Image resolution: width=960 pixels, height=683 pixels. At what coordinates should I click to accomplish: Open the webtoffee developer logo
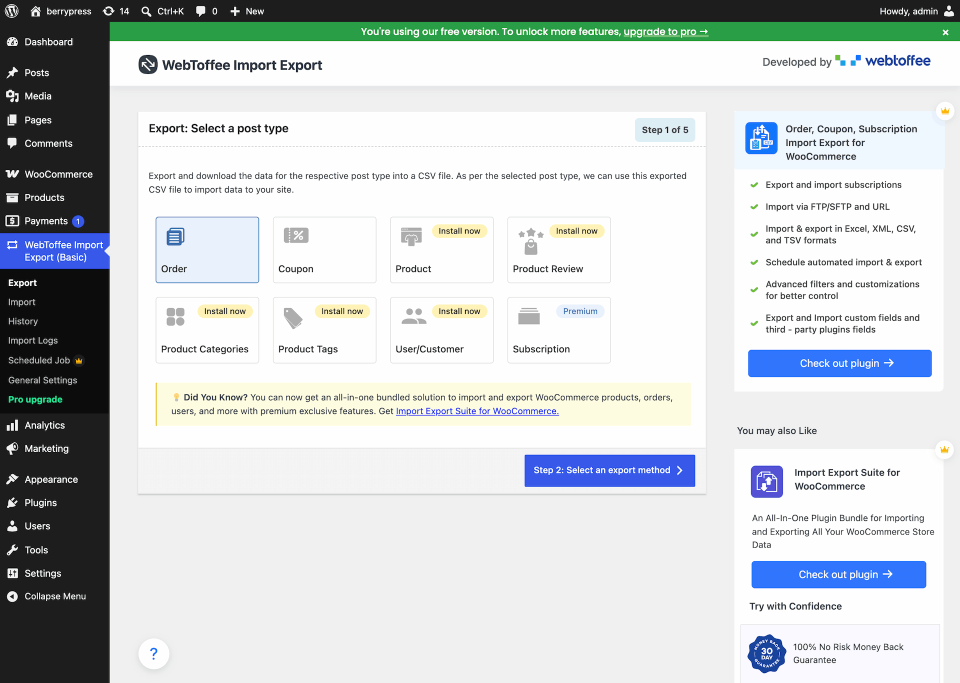883,61
